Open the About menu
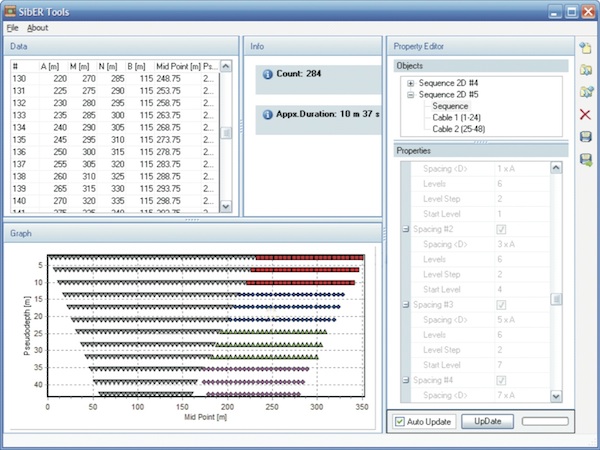This screenshot has height=450, width=600. [37, 28]
